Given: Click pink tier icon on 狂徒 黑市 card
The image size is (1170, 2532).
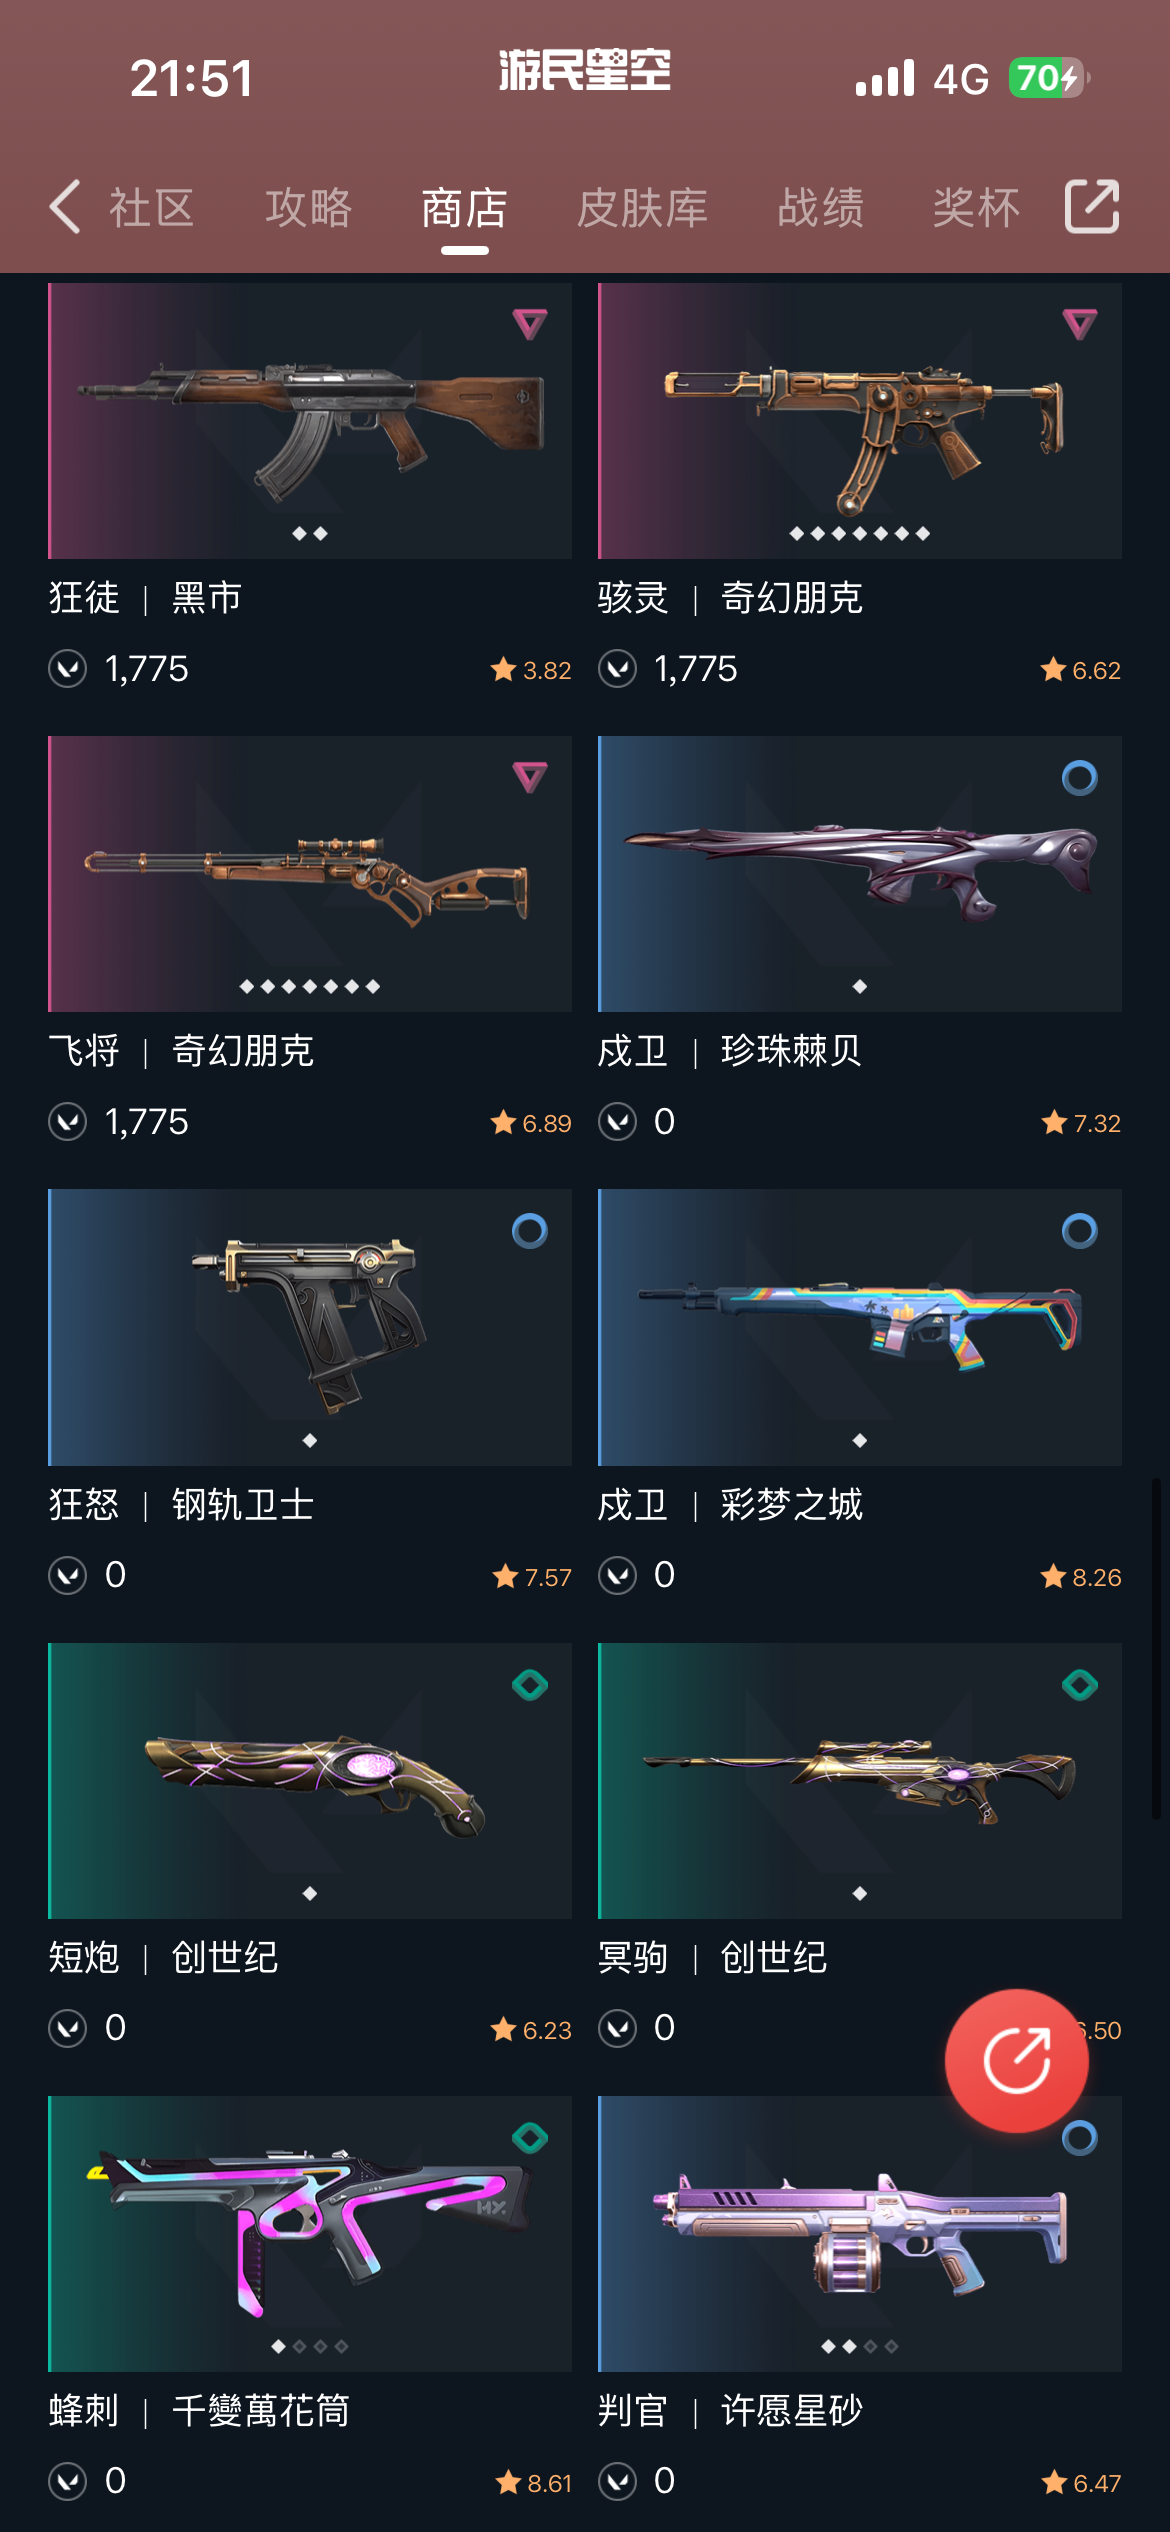Looking at the screenshot, I should point(529,324).
